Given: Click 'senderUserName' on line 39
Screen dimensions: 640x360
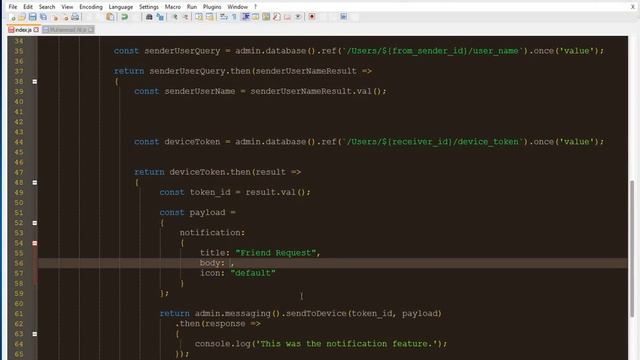Looking at the screenshot, I should point(200,91).
